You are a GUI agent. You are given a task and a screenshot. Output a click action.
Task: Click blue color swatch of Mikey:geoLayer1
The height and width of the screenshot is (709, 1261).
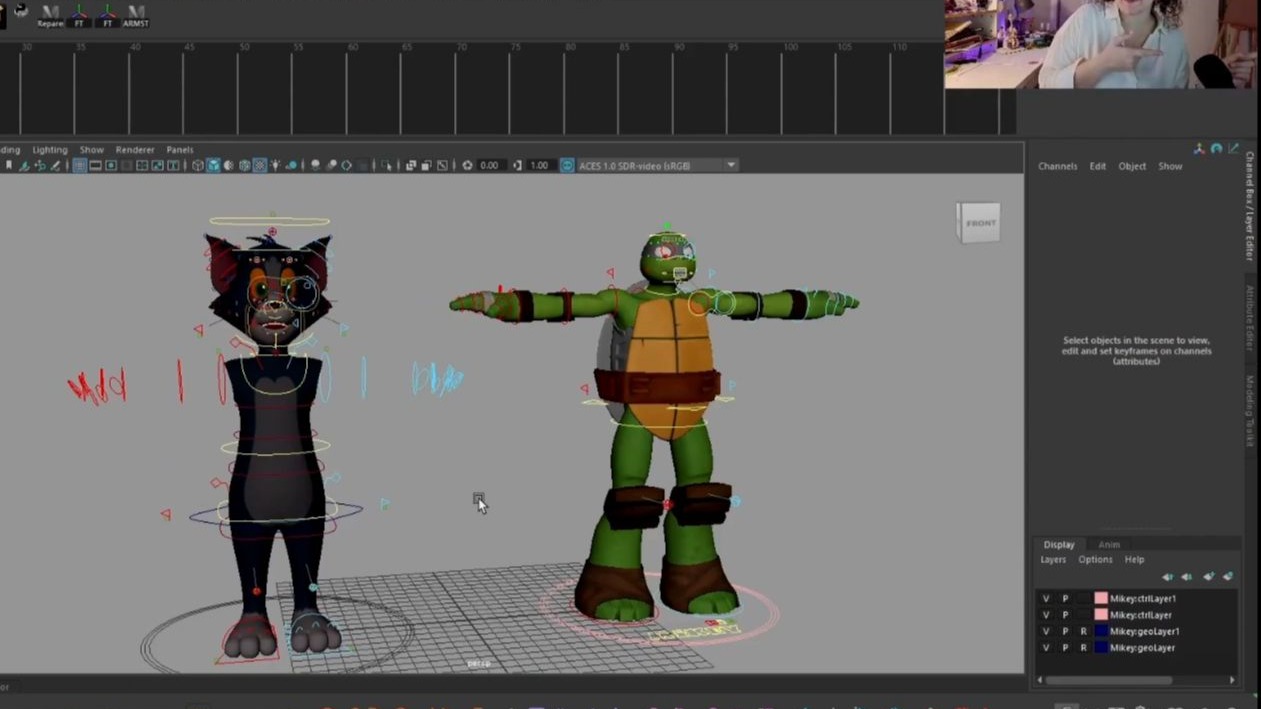click(x=1101, y=631)
